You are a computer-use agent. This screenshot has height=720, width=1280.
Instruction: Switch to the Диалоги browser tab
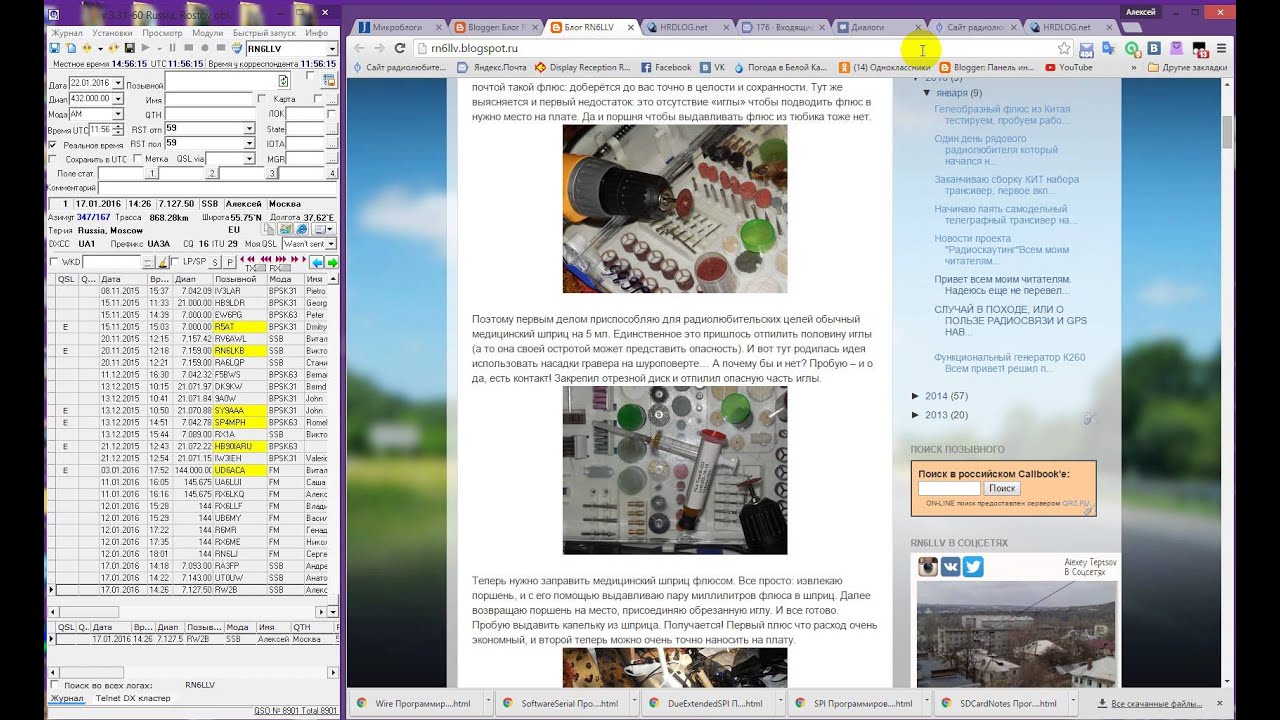[x=875, y=27]
